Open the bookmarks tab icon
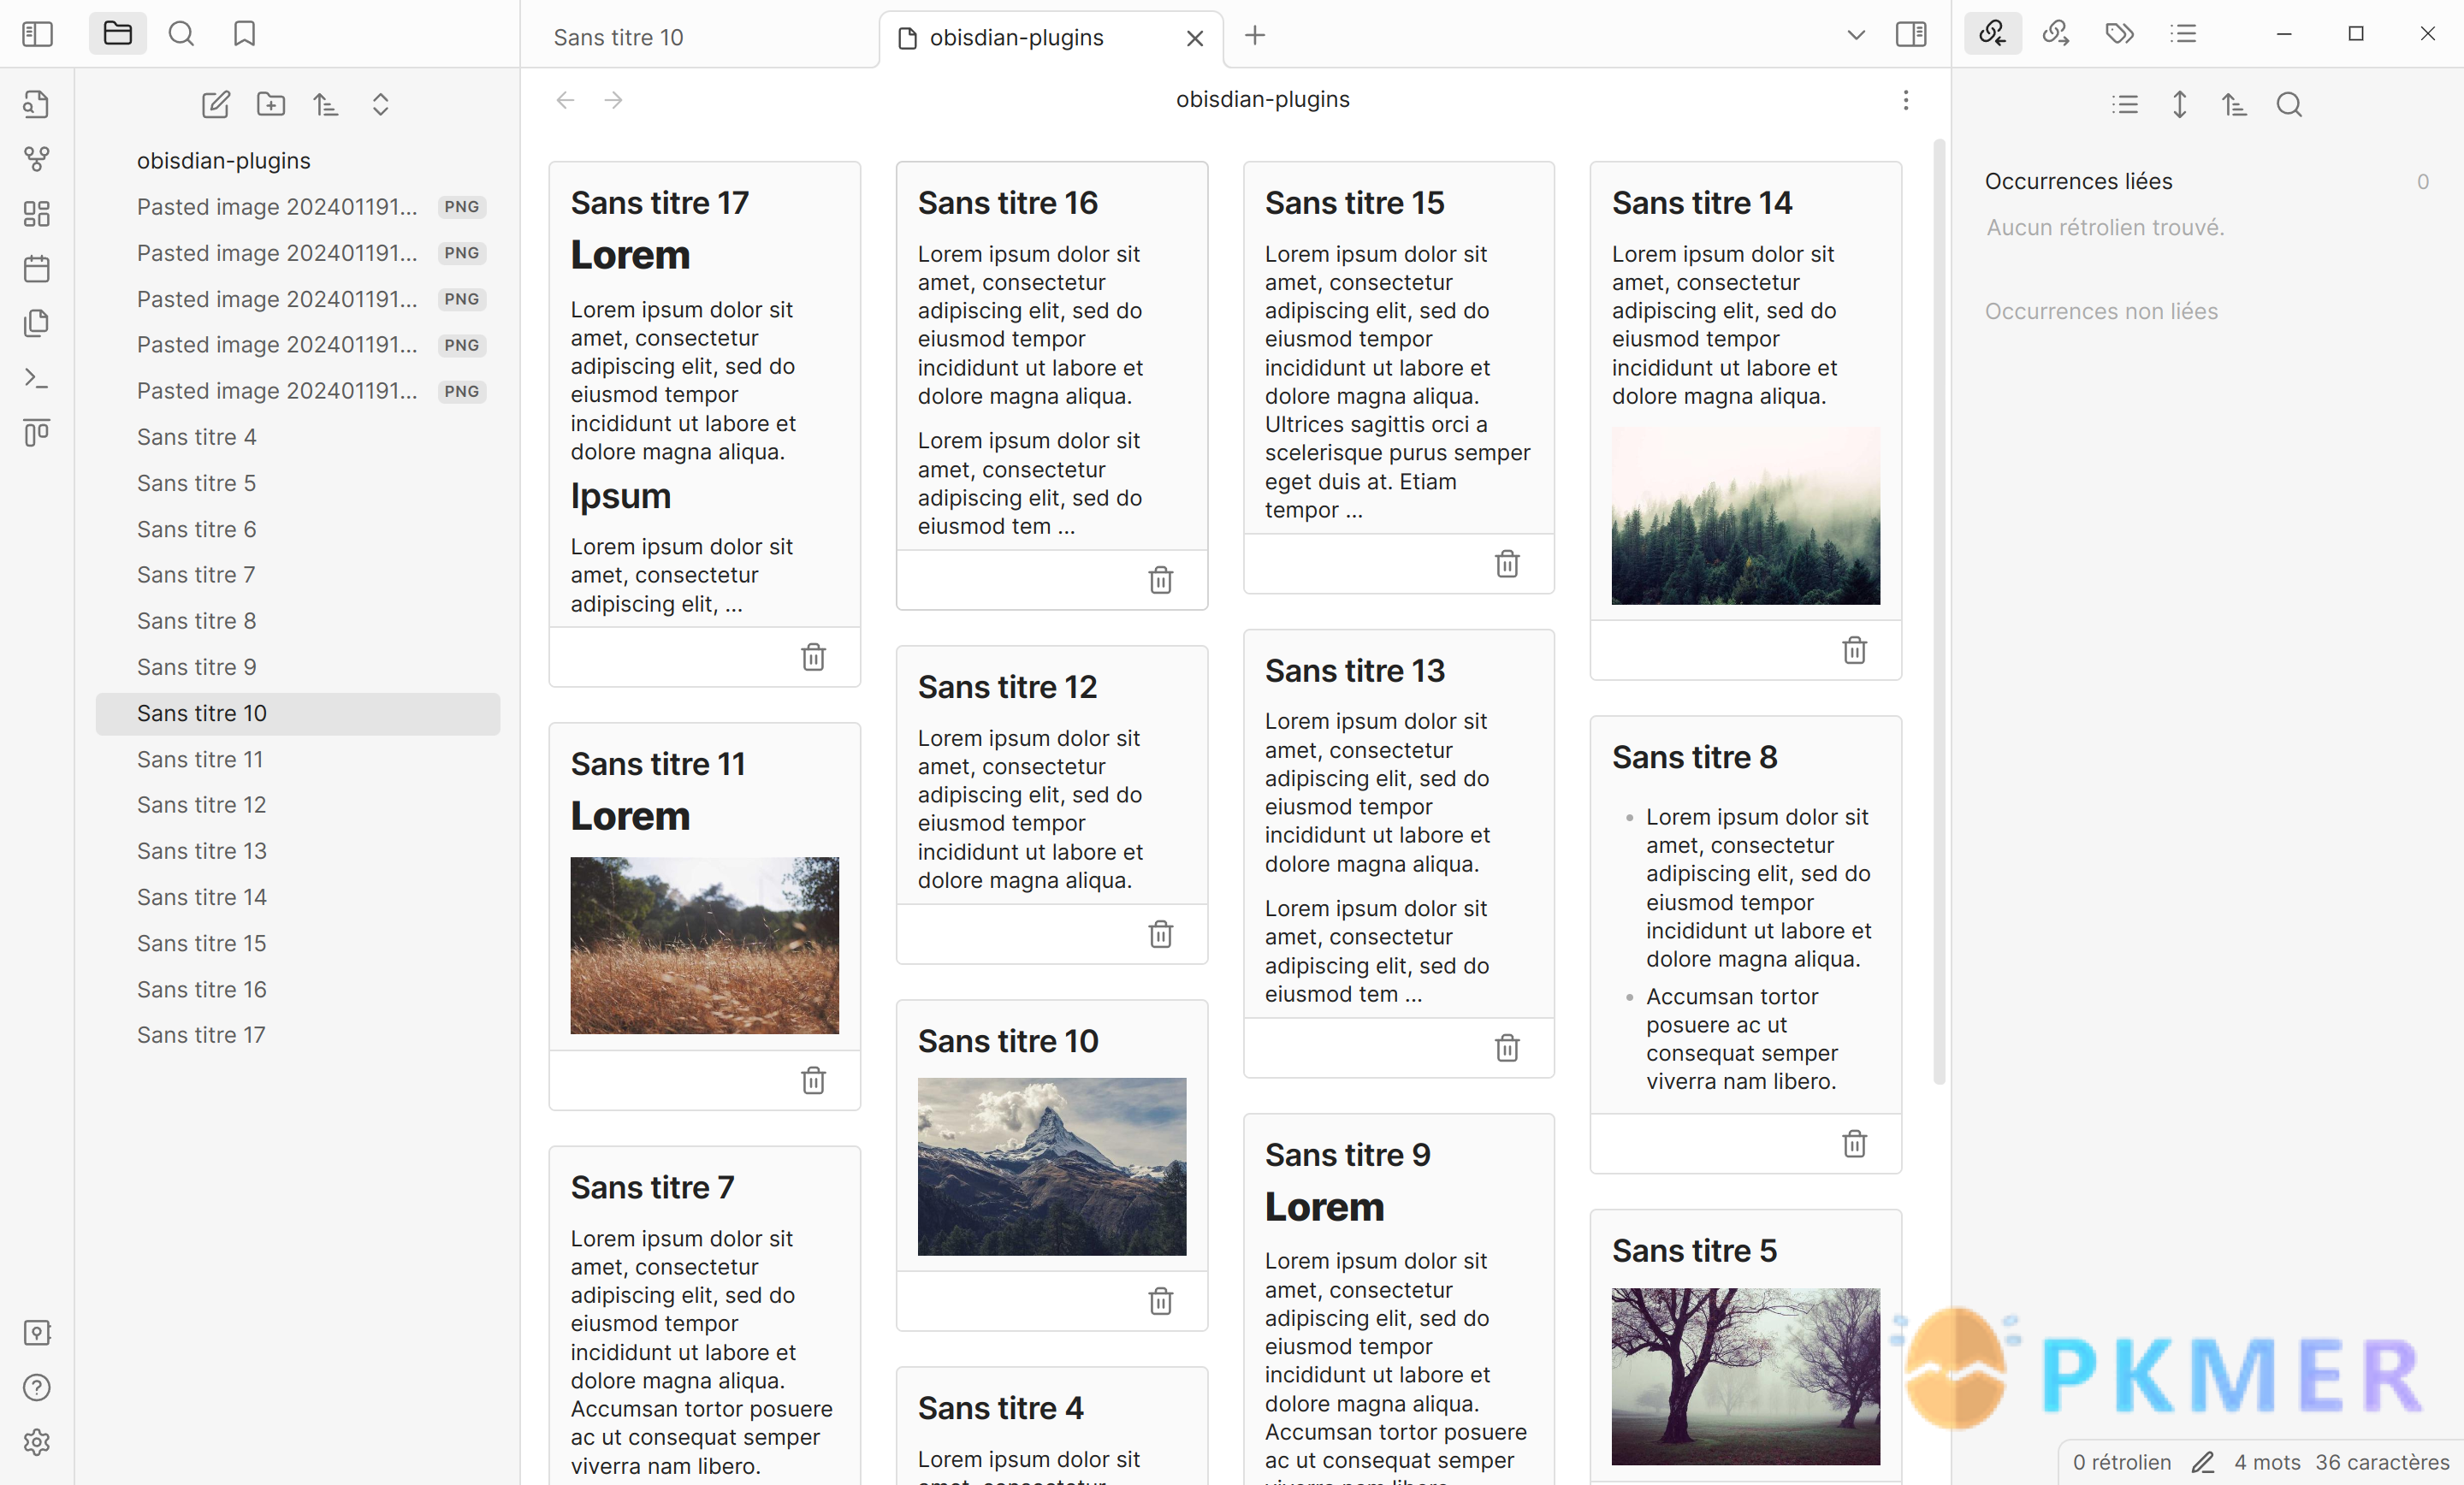 point(245,34)
